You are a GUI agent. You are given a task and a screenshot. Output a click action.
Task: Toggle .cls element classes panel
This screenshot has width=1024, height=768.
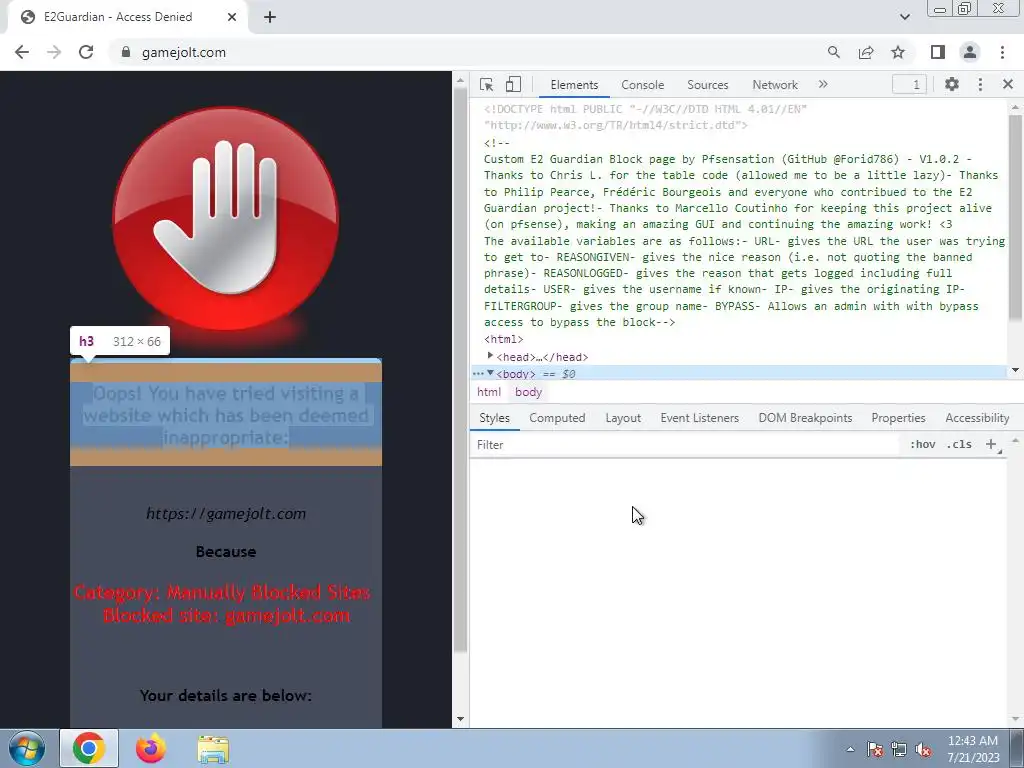[959, 444]
